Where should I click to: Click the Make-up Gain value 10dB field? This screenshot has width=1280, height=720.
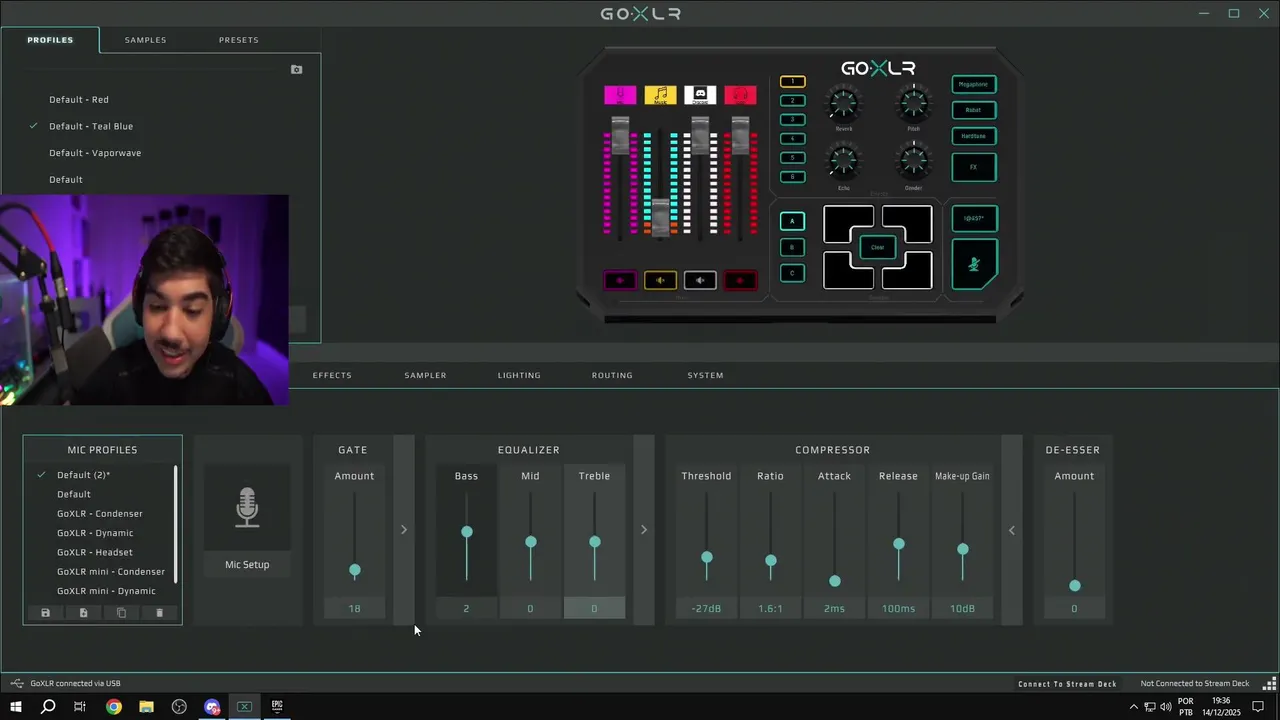962,608
